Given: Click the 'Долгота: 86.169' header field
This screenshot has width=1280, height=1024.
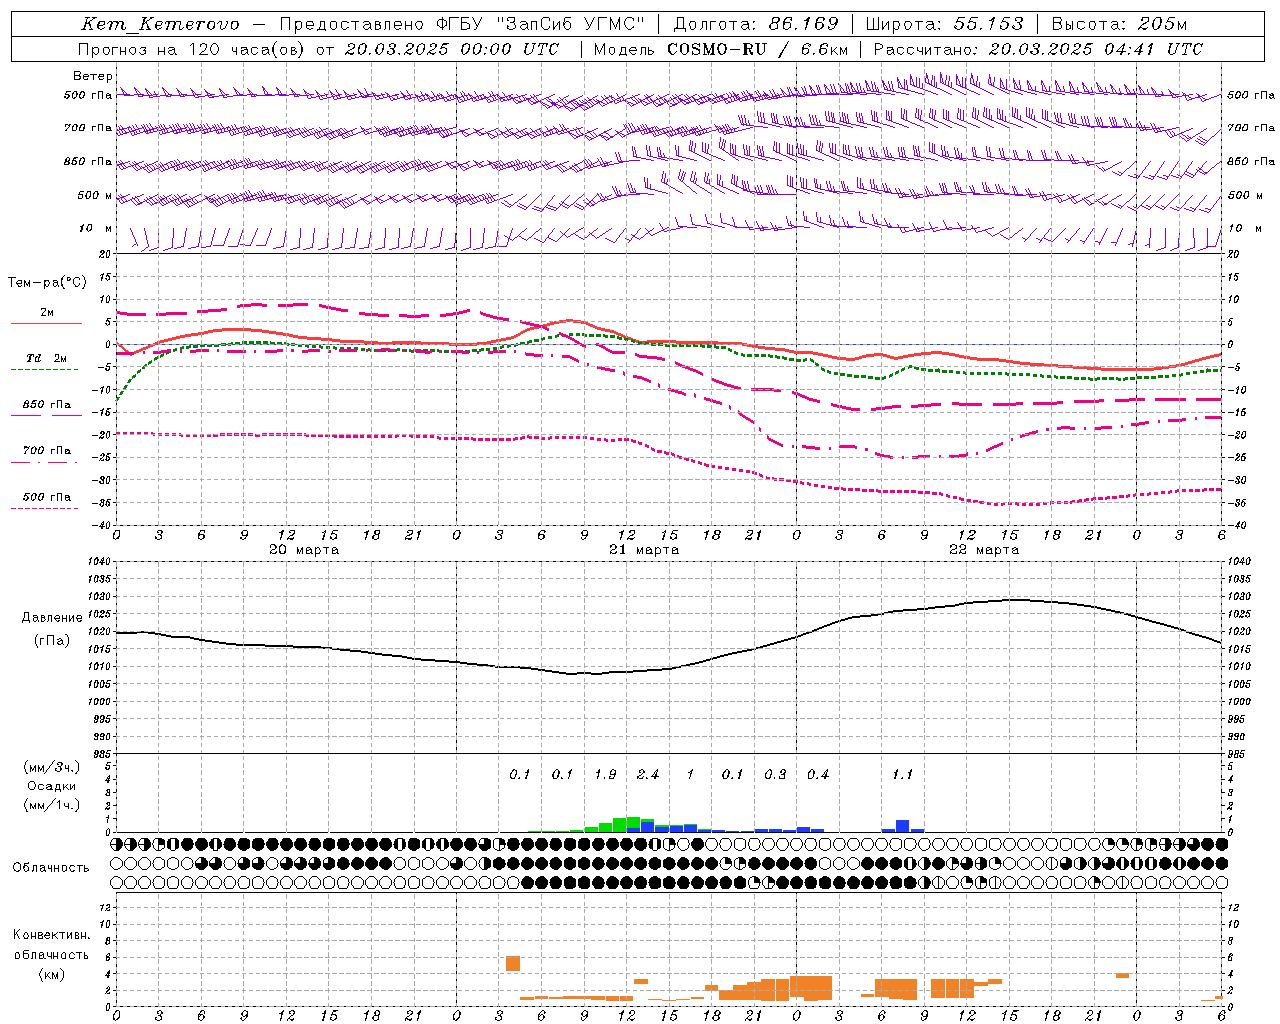Looking at the screenshot, I should click(x=756, y=24).
